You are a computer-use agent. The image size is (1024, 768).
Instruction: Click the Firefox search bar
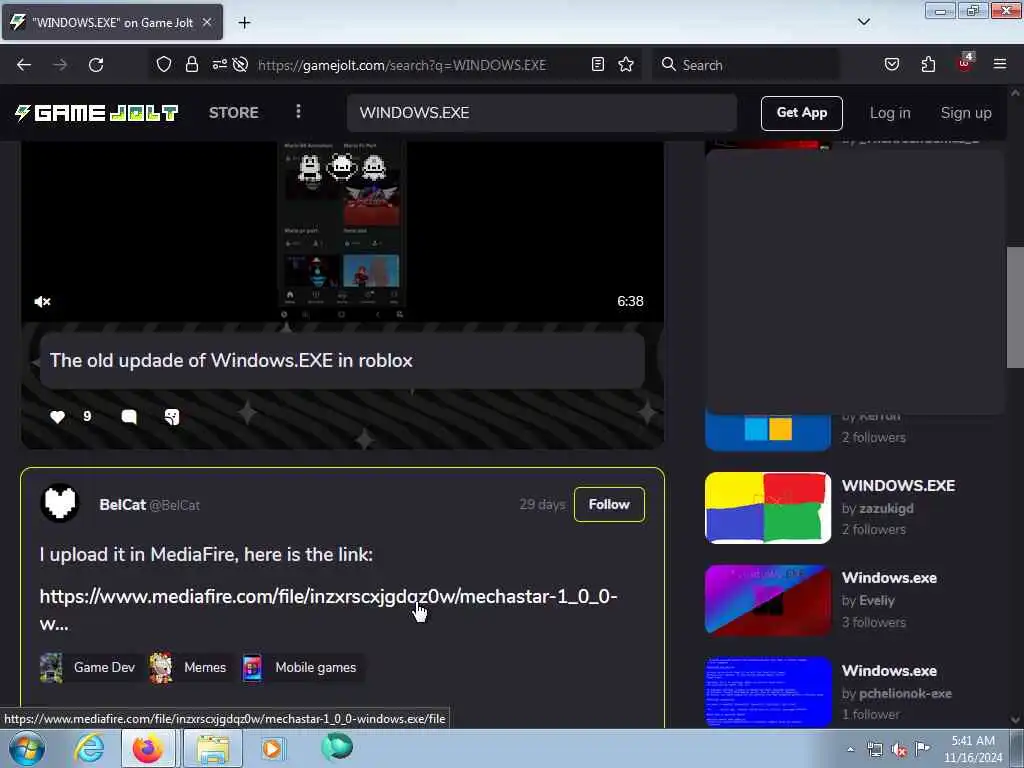[745, 65]
